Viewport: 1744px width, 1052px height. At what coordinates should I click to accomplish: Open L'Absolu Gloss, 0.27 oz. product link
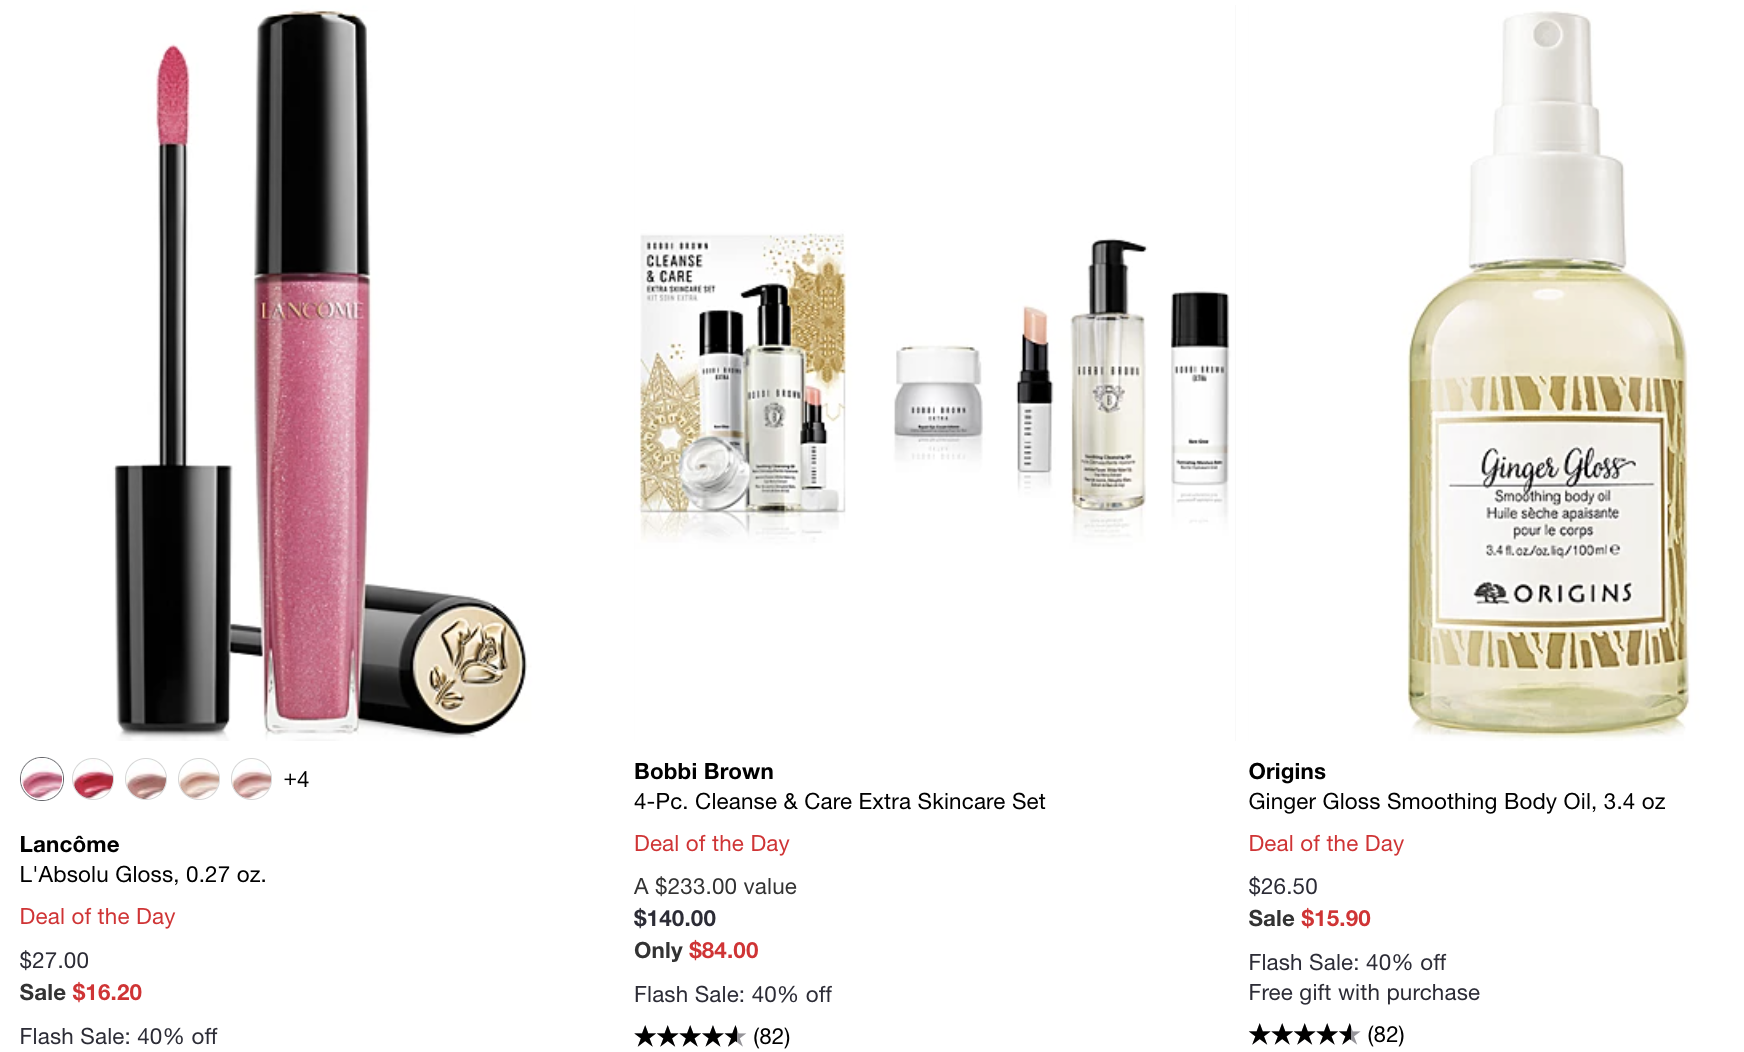pos(143,874)
